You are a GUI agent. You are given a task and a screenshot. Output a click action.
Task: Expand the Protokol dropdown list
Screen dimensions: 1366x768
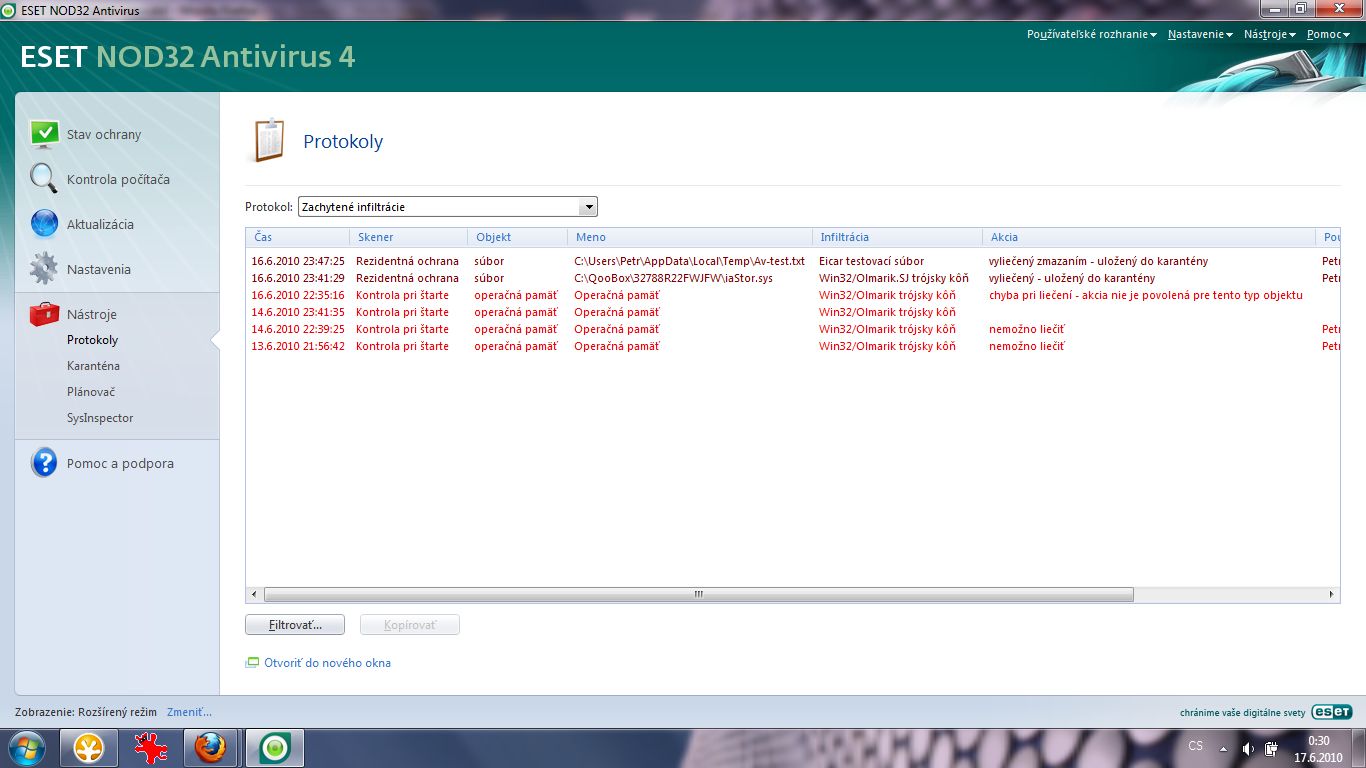click(589, 207)
